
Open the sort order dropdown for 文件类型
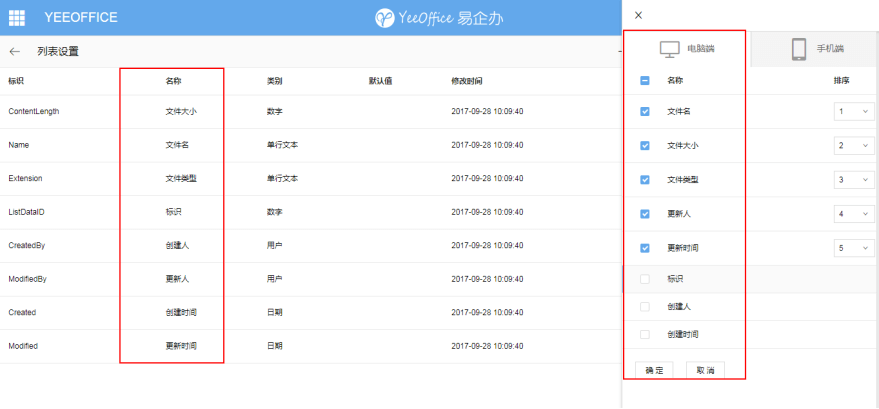854,180
